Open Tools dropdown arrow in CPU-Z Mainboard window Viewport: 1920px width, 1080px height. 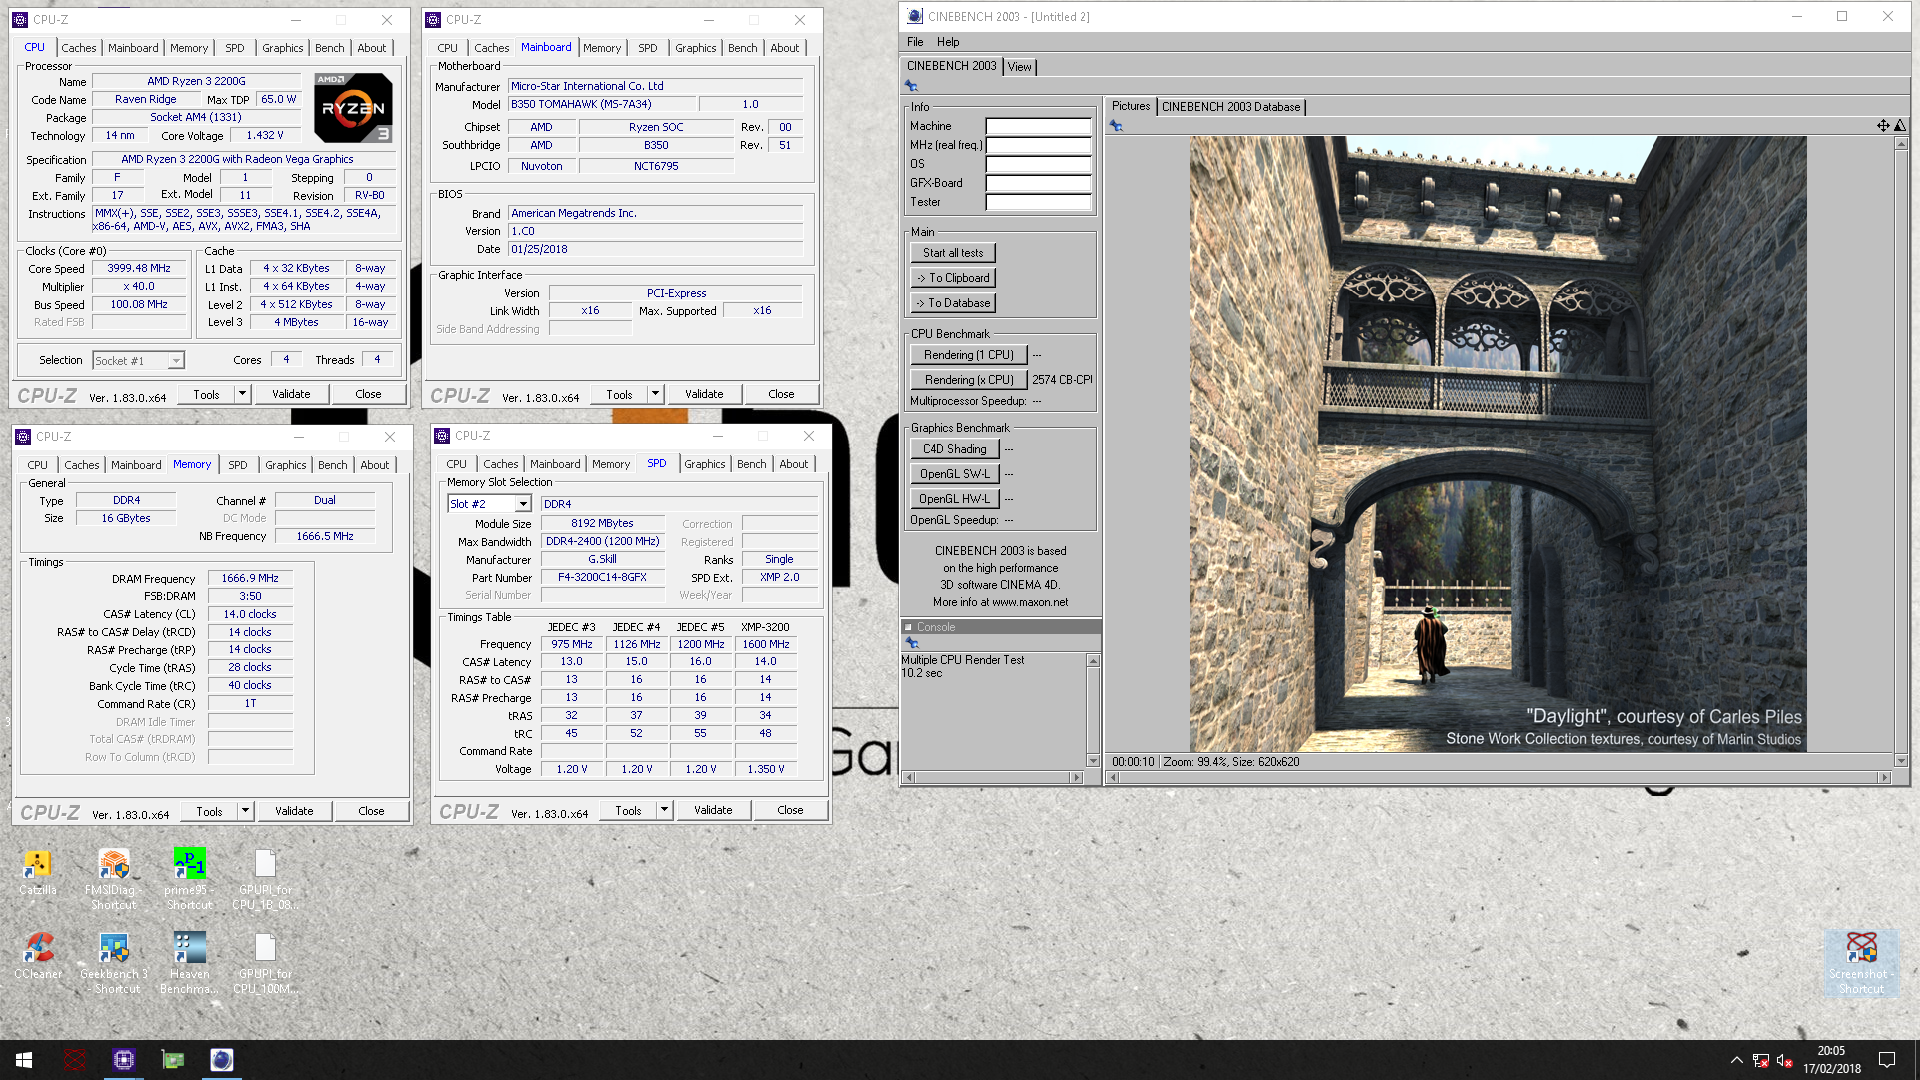click(x=655, y=394)
